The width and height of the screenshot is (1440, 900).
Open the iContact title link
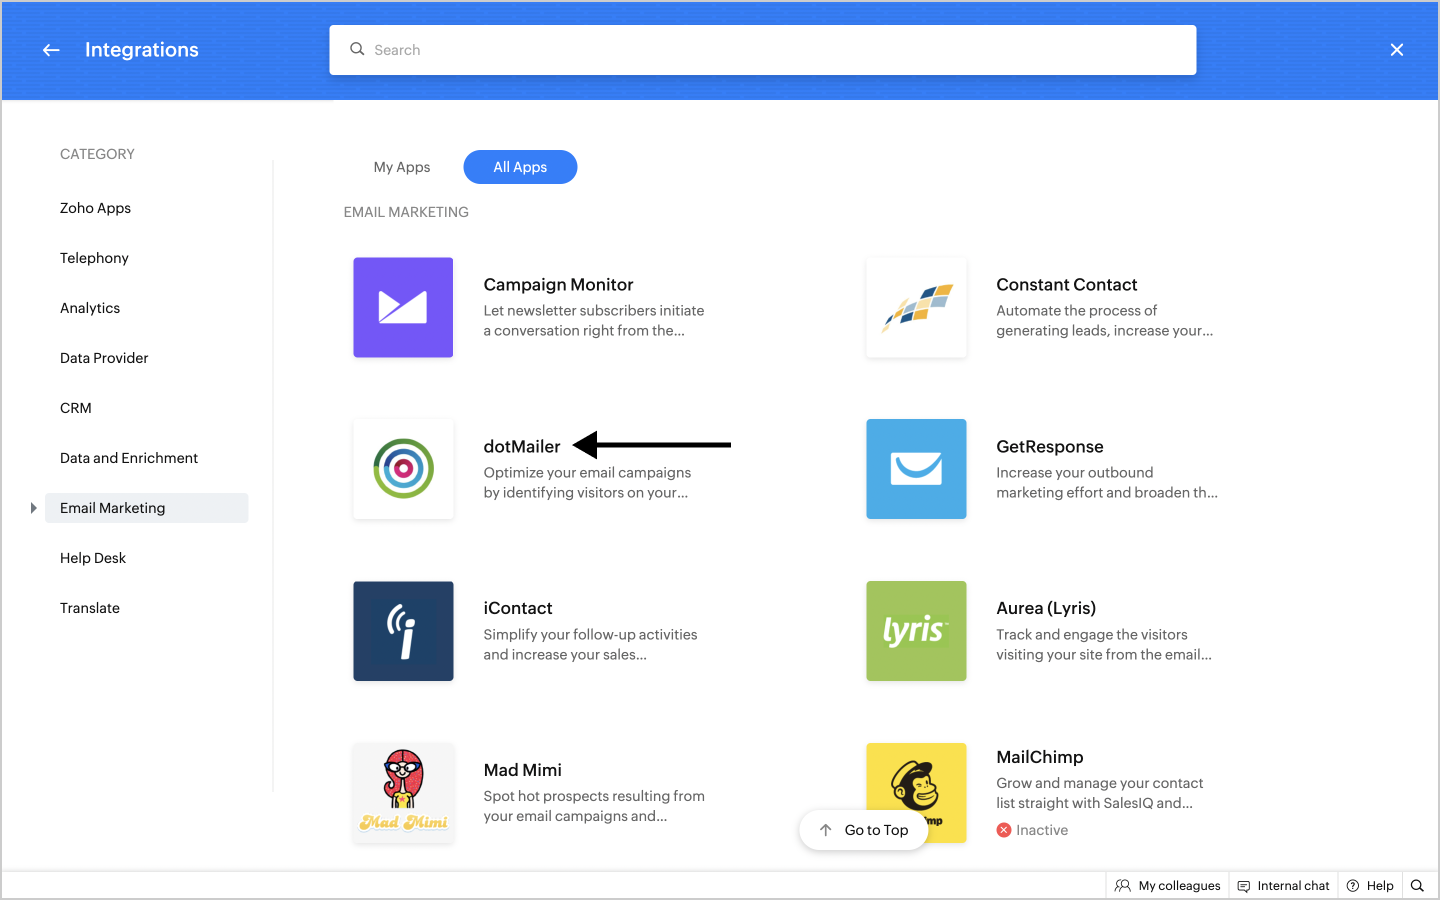pos(518,608)
